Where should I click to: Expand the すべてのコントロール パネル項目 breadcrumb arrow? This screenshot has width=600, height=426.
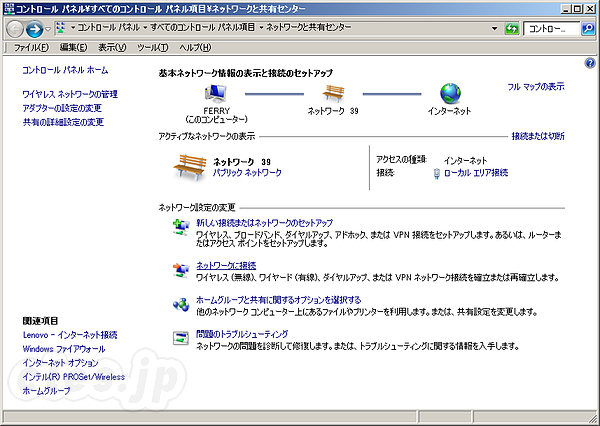[x=262, y=29]
